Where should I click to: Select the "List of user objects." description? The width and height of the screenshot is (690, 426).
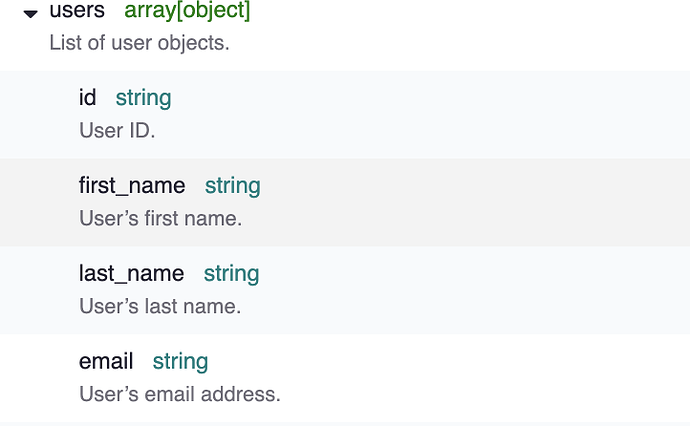[x=139, y=45]
